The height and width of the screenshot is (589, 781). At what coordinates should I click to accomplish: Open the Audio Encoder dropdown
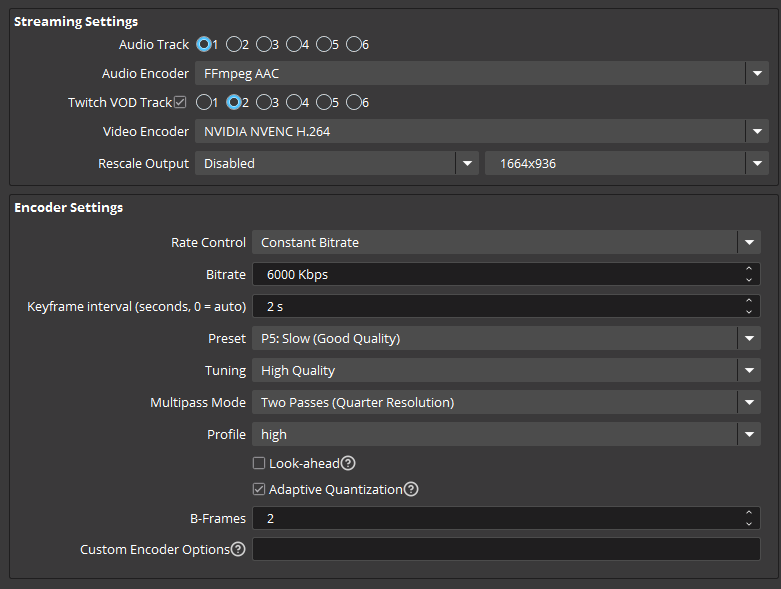click(482, 73)
